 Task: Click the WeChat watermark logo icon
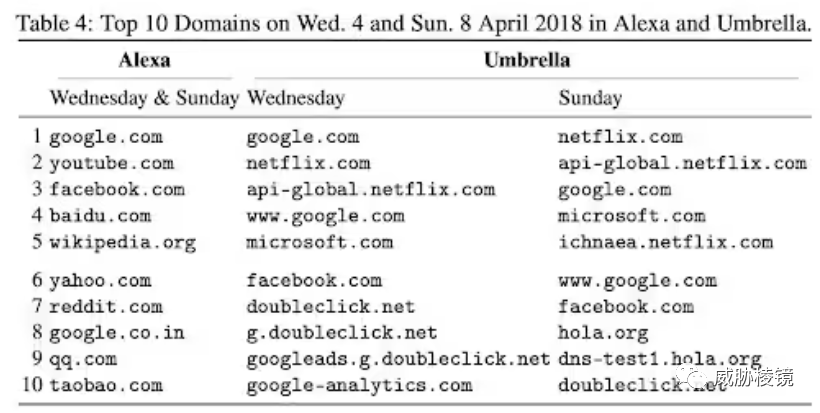[x=691, y=377]
